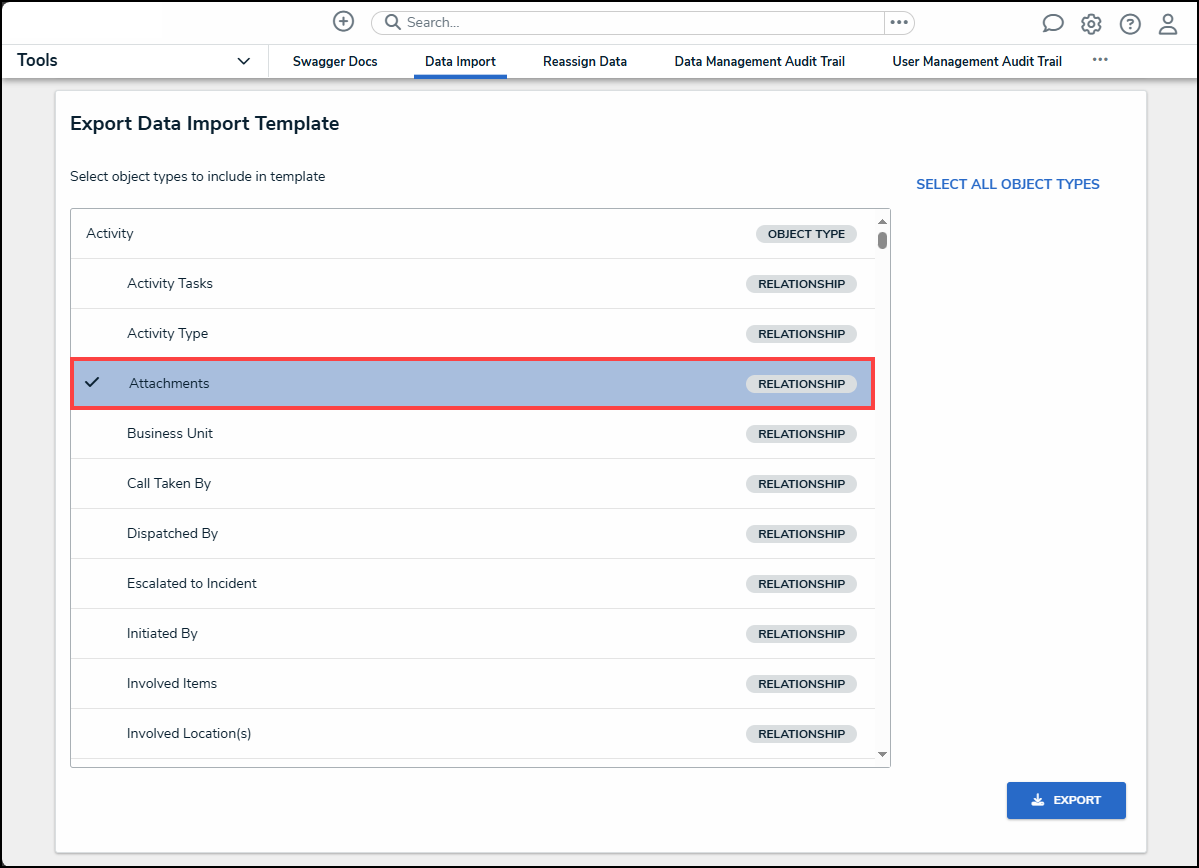Select the Activity object type row
This screenshot has width=1199, height=868.
click(472, 234)
